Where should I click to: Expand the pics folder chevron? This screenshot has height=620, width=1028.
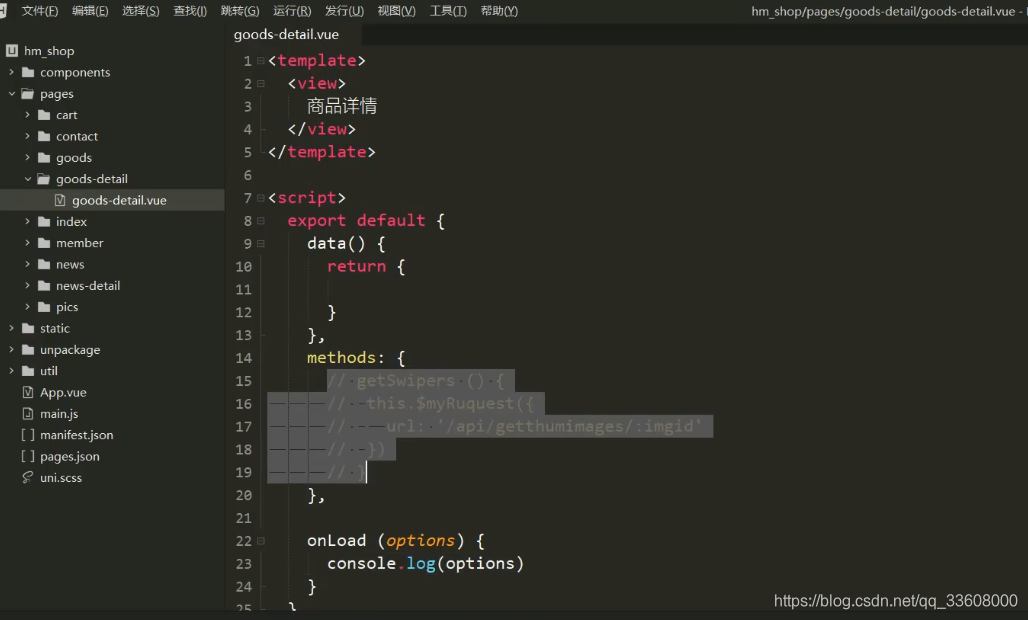tap(28, 307)
